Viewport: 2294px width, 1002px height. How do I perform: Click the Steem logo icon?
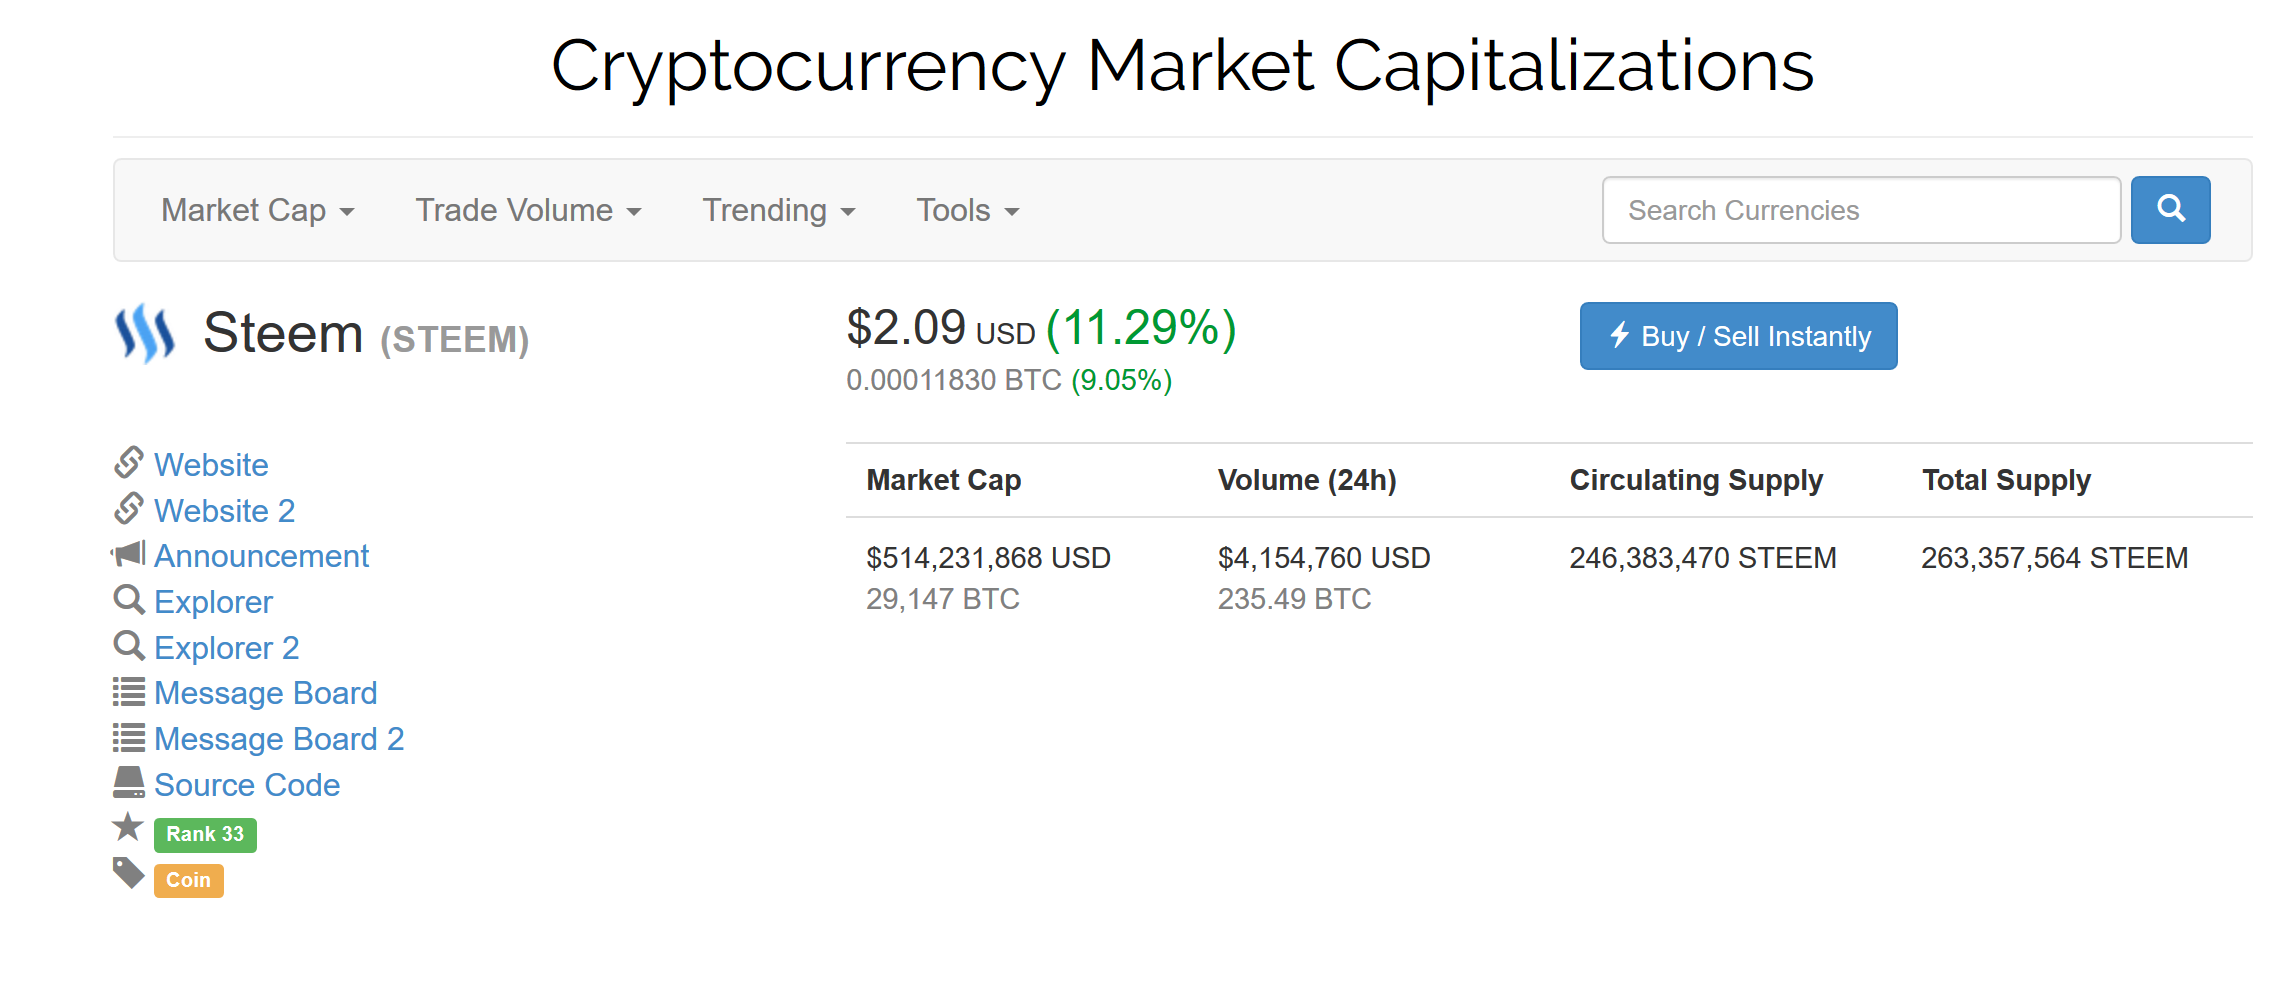point(145,334)
